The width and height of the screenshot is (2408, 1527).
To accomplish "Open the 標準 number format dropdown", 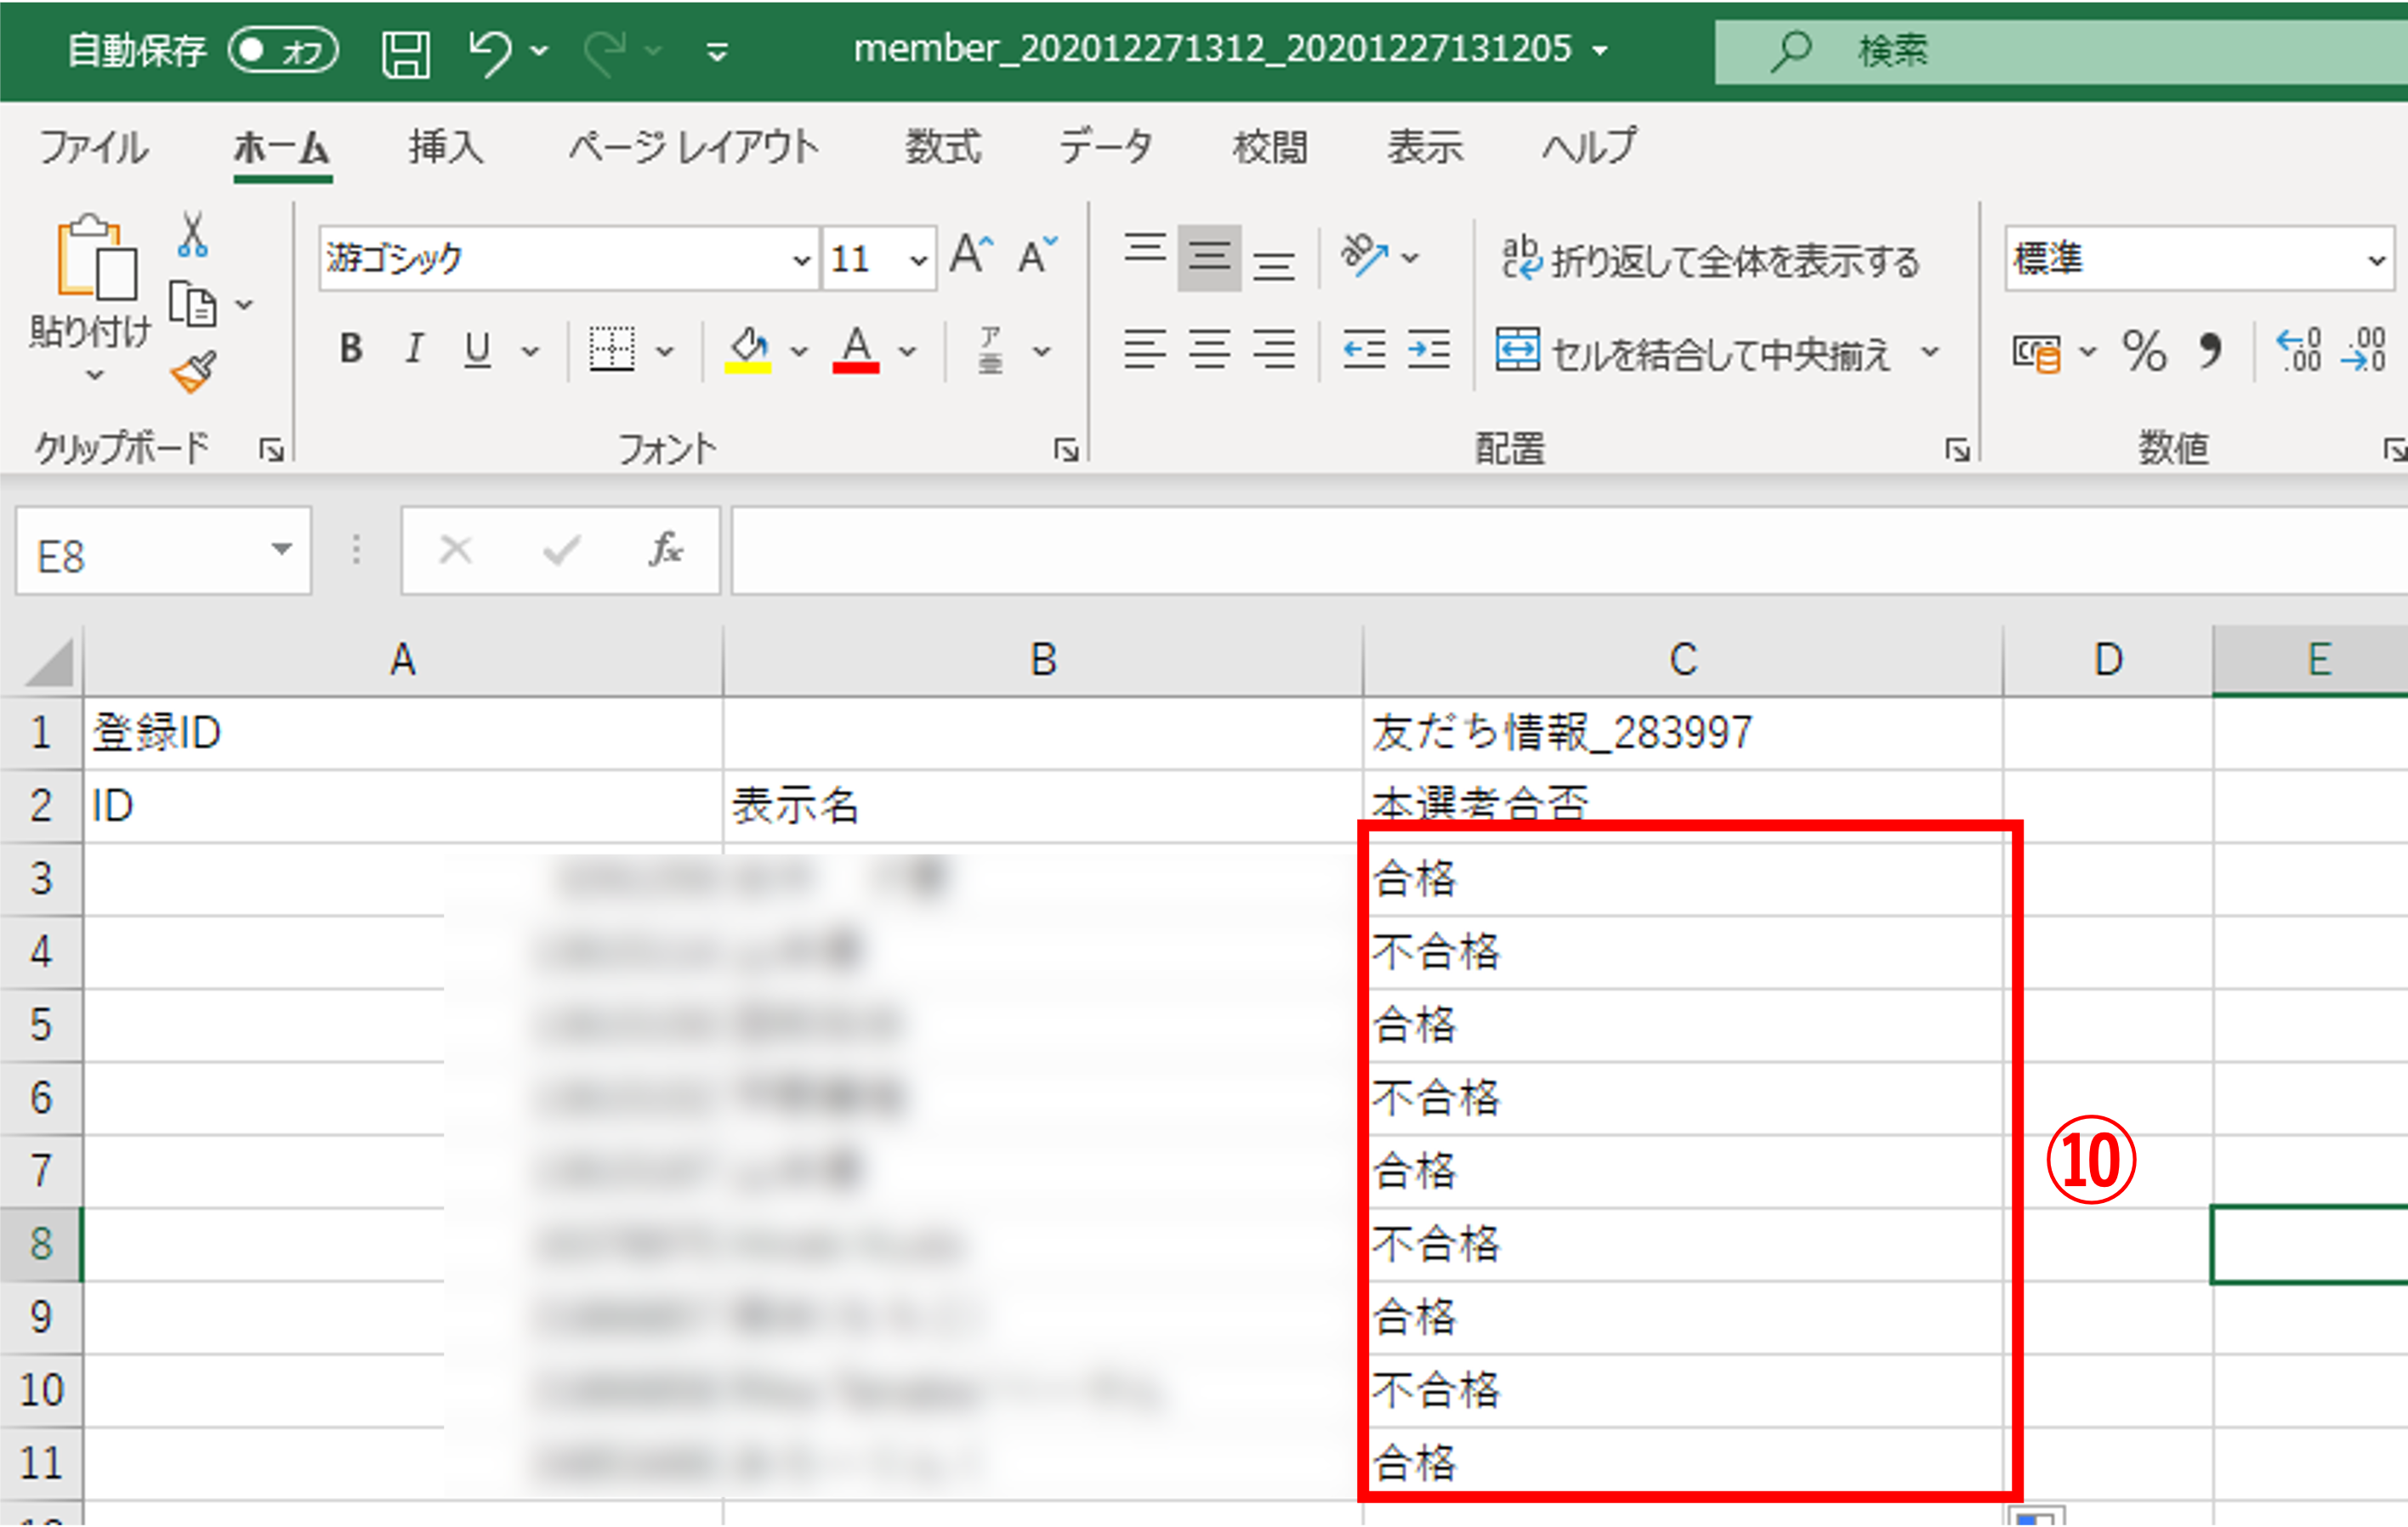I will point(2377,260).
